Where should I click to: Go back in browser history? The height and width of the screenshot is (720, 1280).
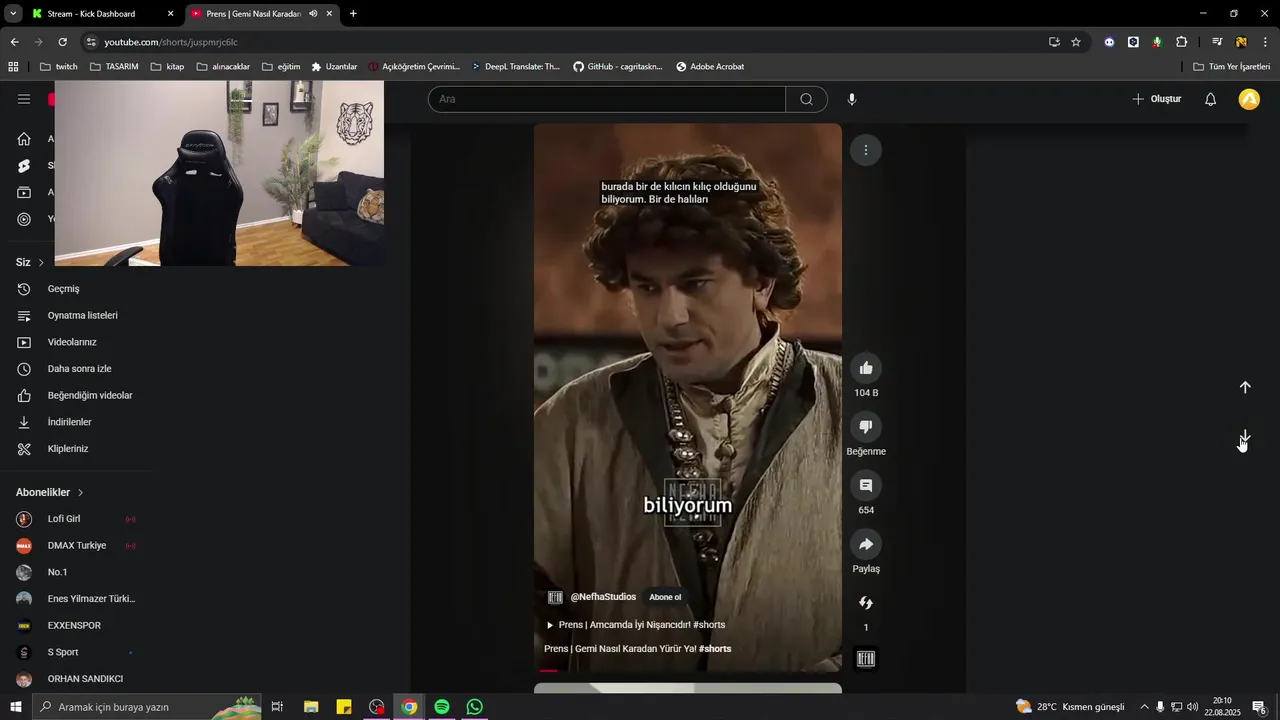click(x=14, y=42)
